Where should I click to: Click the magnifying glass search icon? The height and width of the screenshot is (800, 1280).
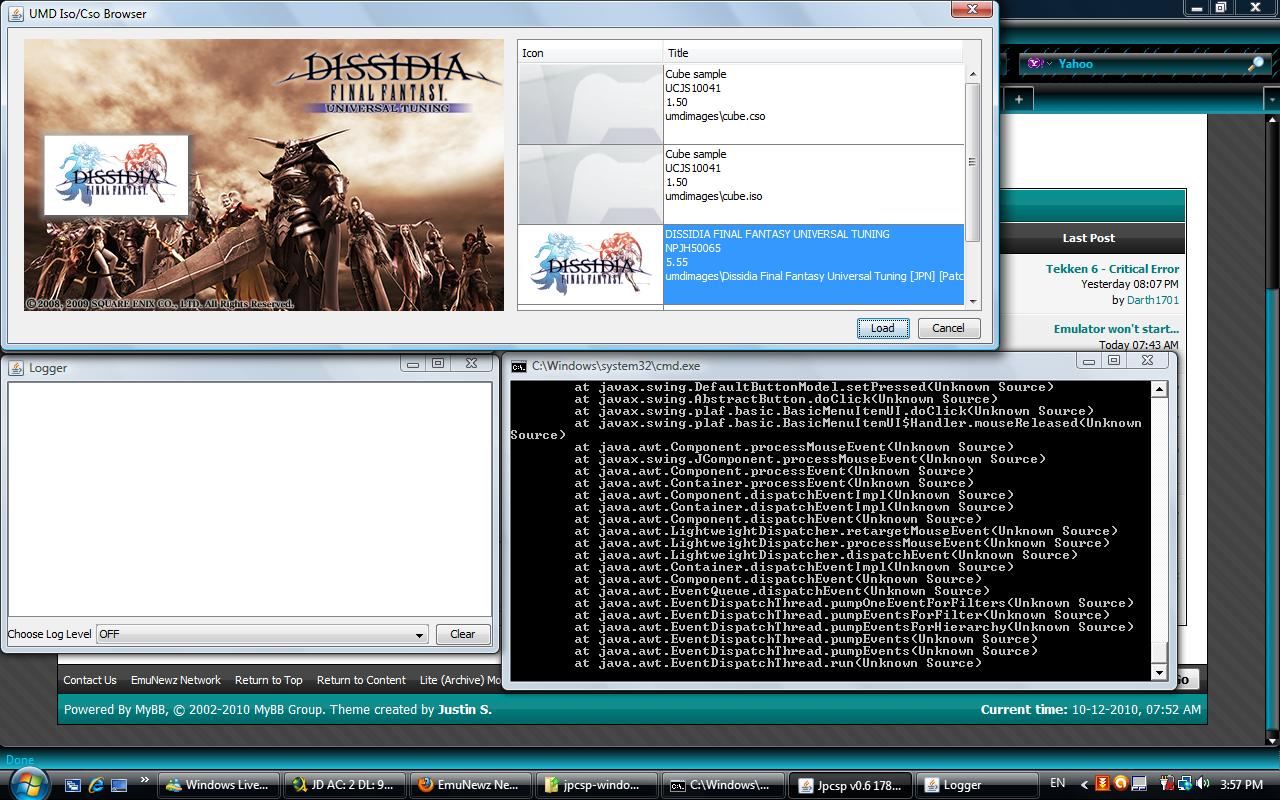pos(1256,64)
